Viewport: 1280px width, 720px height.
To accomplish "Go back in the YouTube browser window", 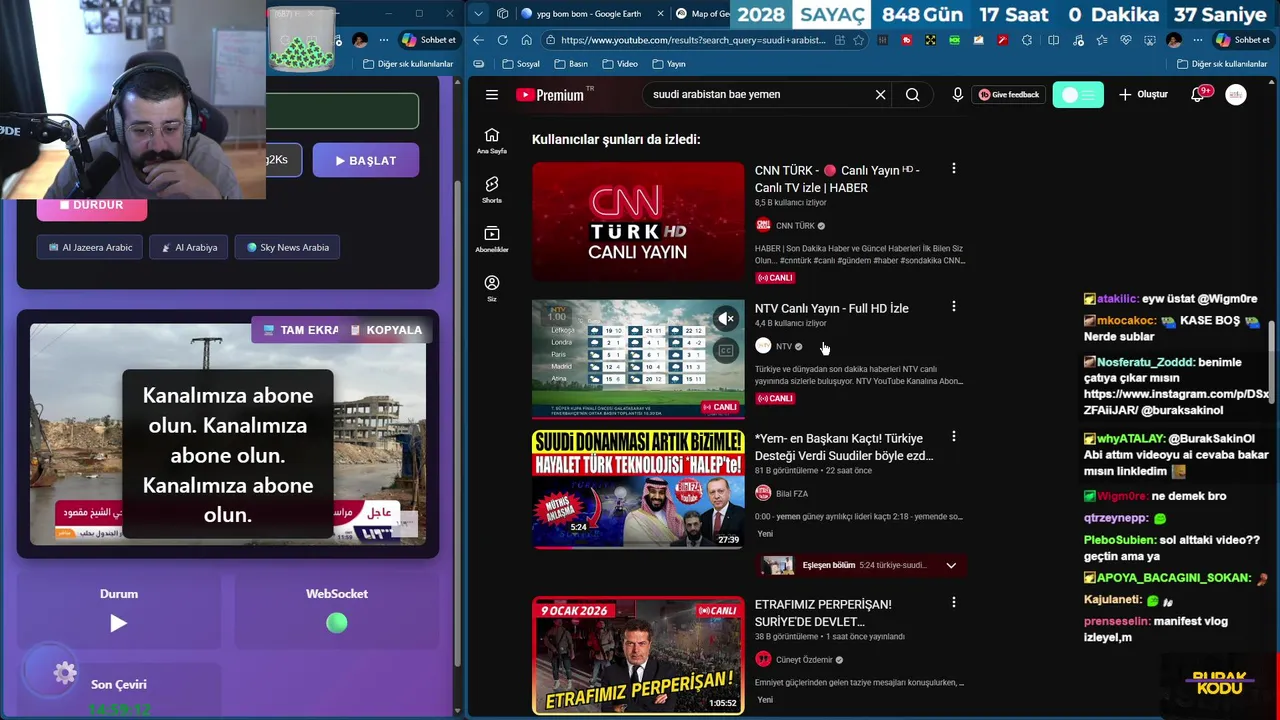I will pyautogui.click(x=478, y=40).
